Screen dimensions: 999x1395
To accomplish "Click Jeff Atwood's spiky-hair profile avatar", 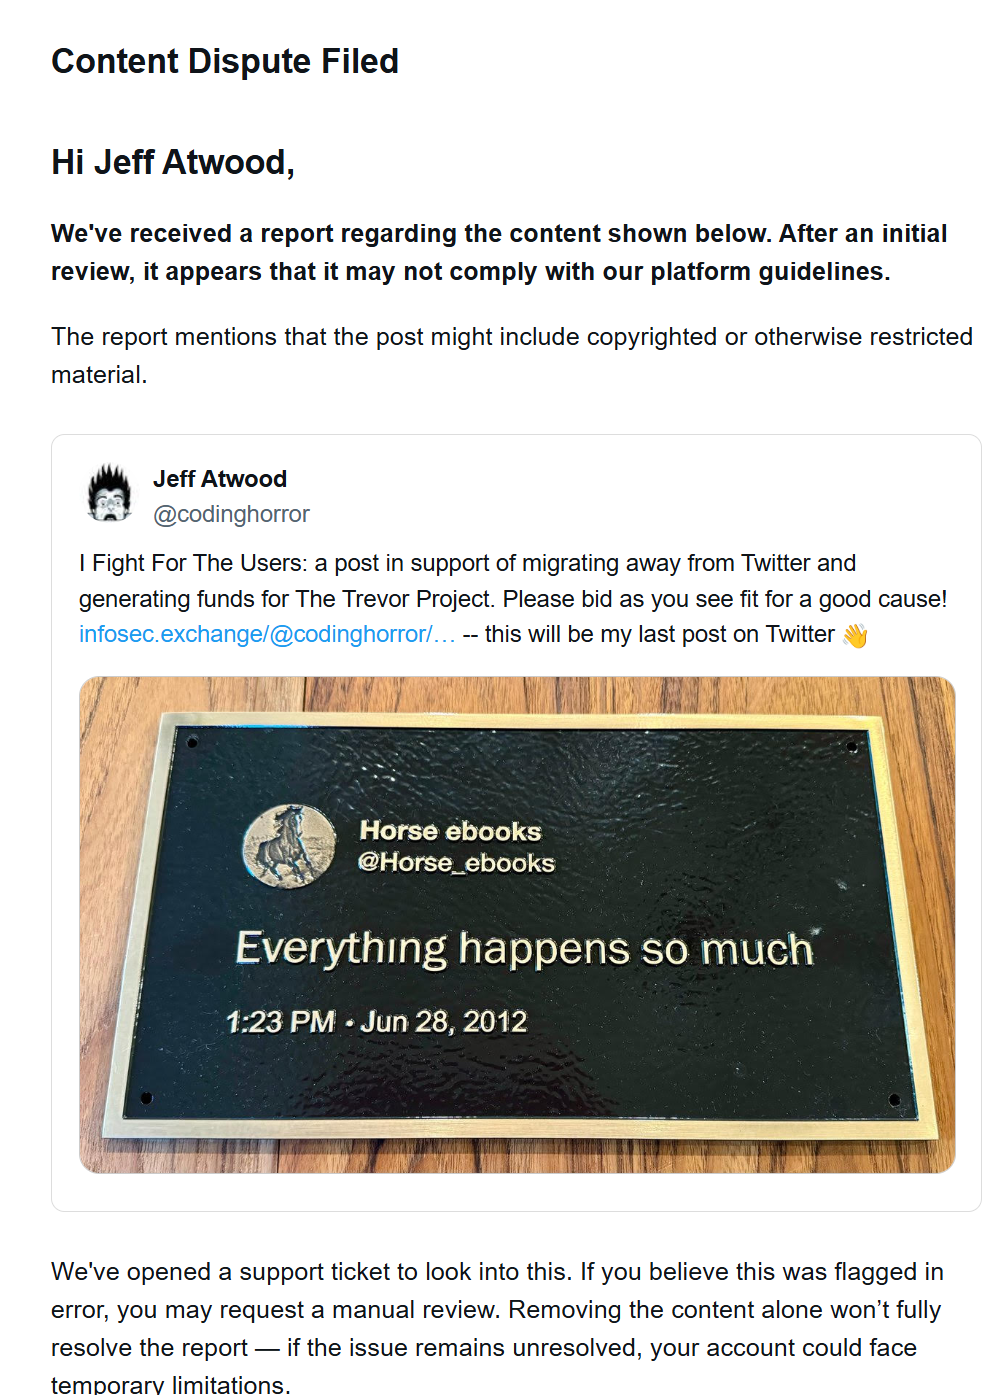I will point(110,494).
